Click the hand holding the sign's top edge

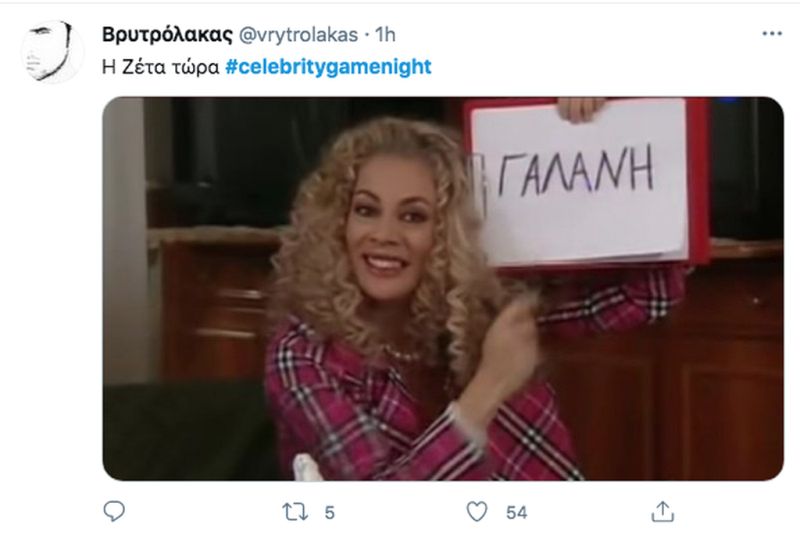pyautogui.click(x=580, y=109)
